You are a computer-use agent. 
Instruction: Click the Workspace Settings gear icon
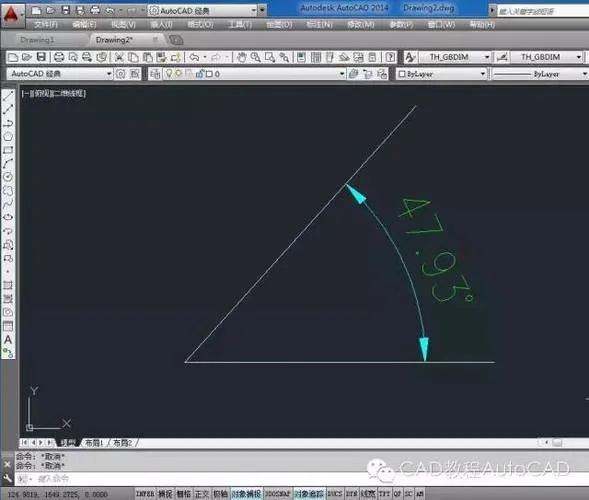pos(120,74)
